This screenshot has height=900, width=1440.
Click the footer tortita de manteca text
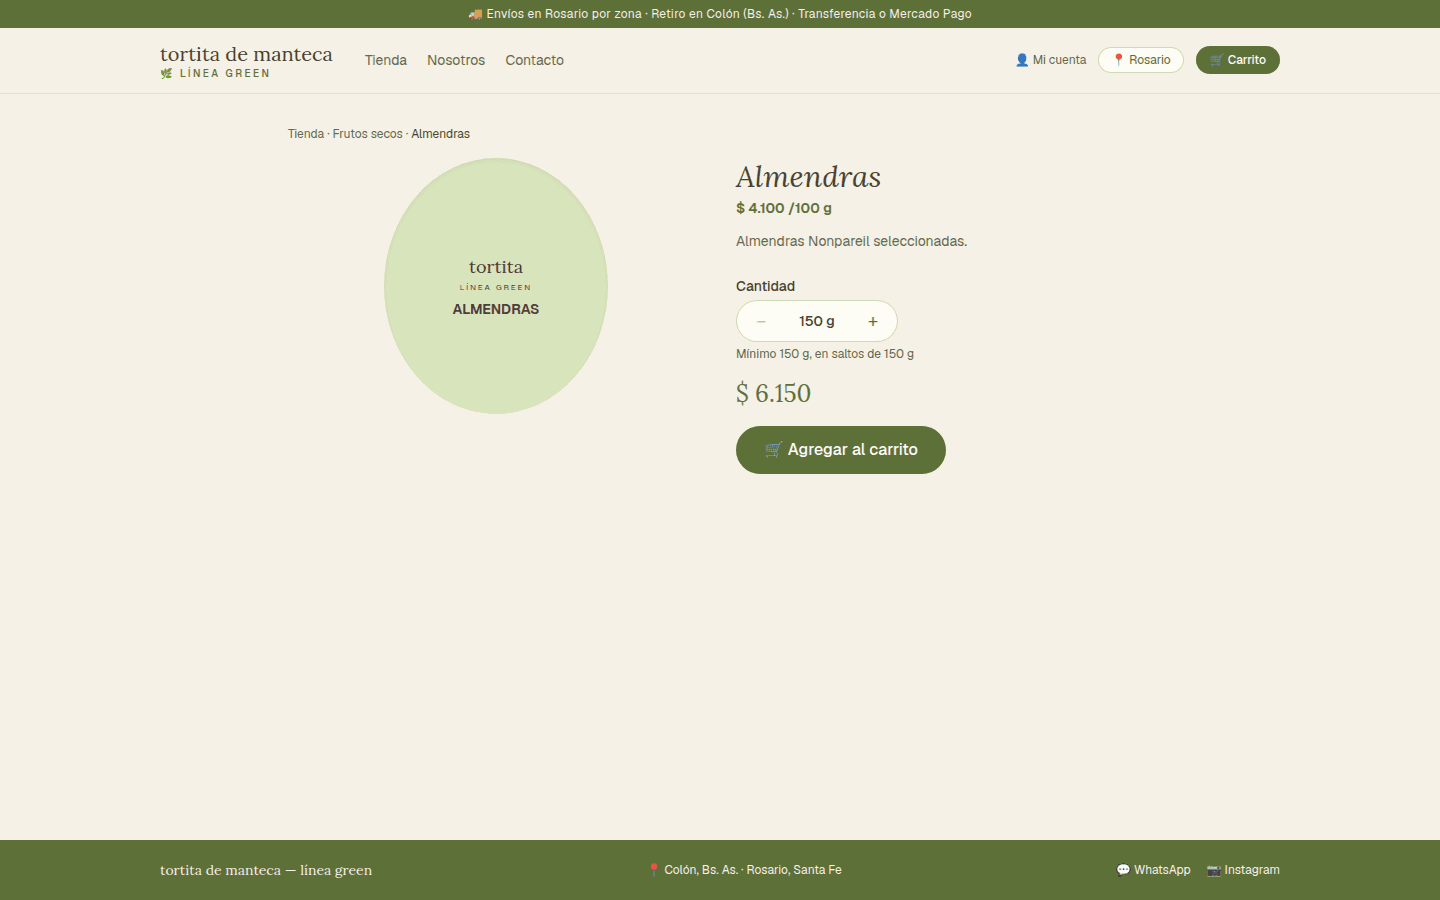266,870
